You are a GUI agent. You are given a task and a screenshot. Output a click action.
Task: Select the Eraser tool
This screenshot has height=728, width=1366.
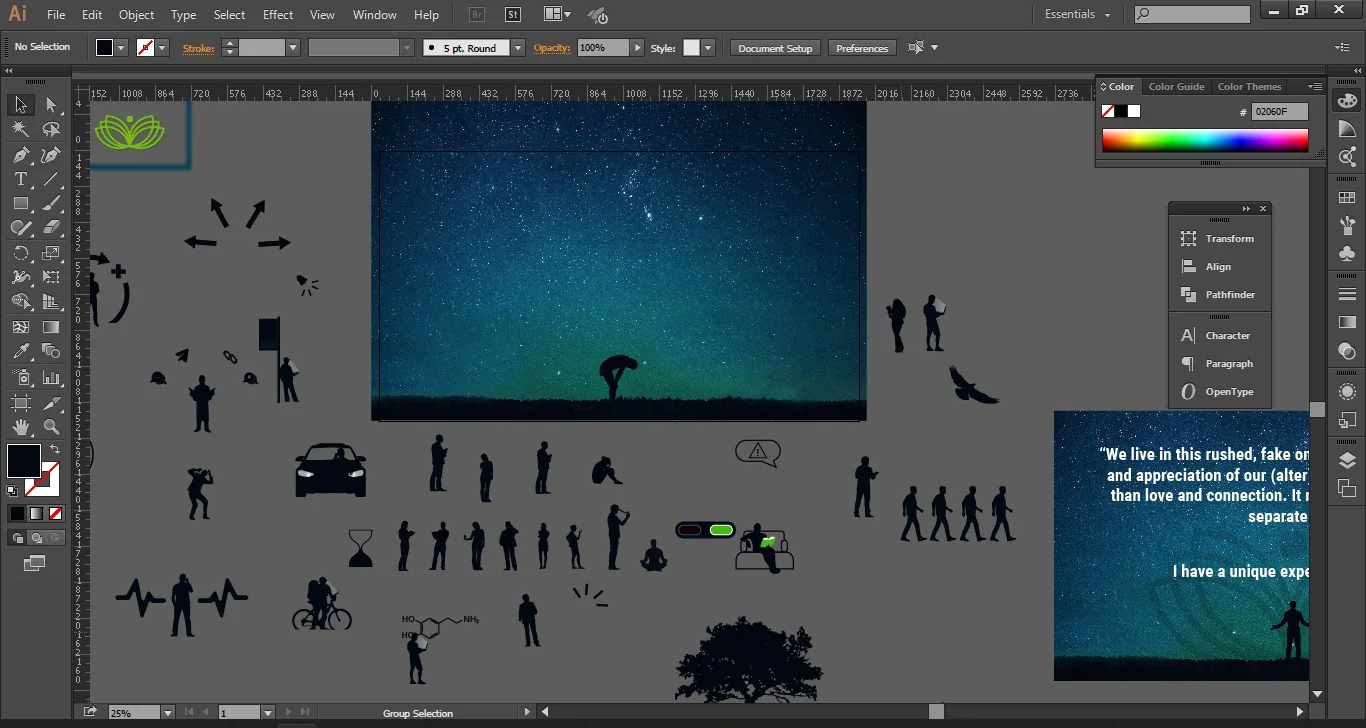pyautogui.click(x=51, y=228)
